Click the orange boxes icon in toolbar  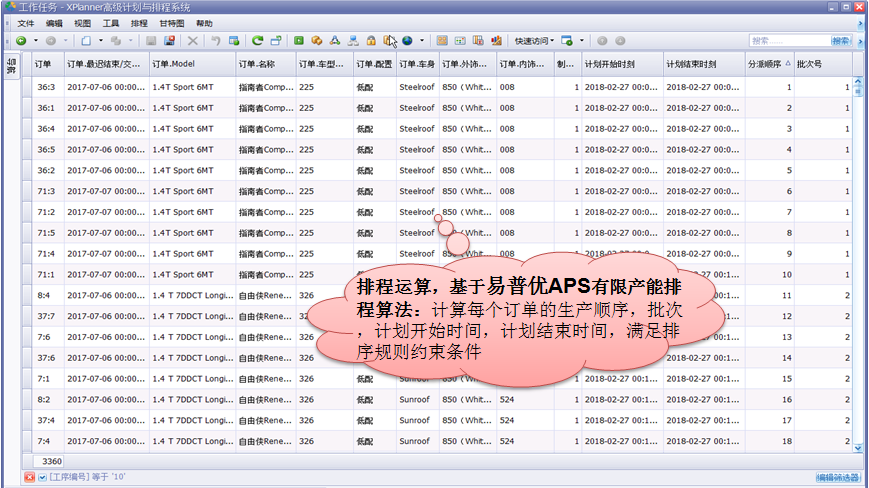coord(316,41)
